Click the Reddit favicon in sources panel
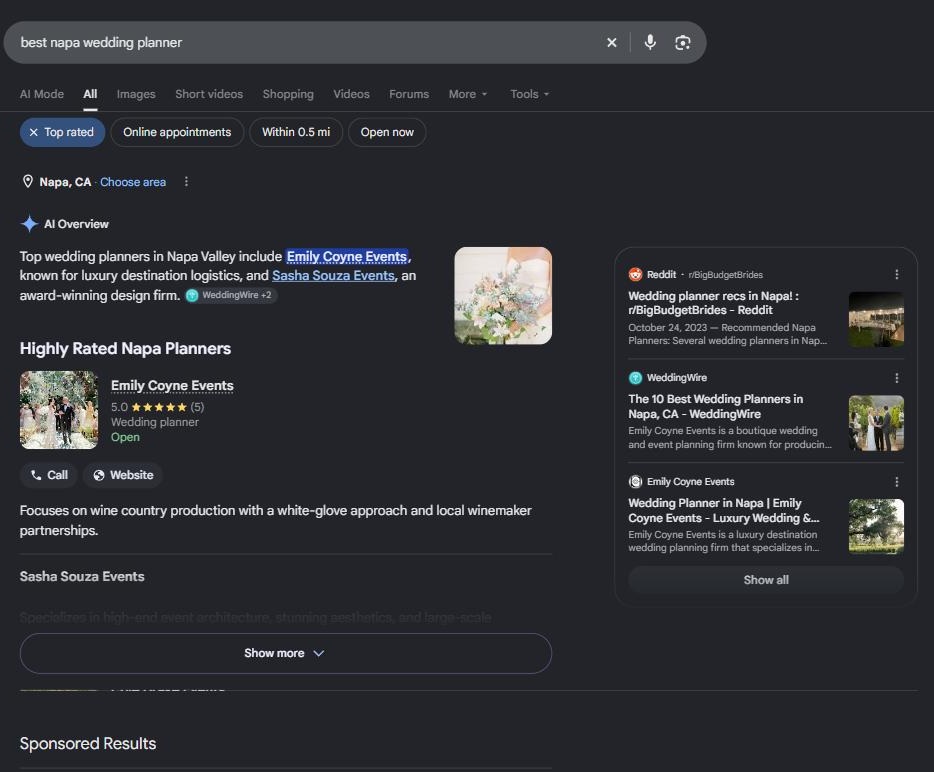Image resolution: width=934 pixels, height=772 pixels. pos(636,275)
